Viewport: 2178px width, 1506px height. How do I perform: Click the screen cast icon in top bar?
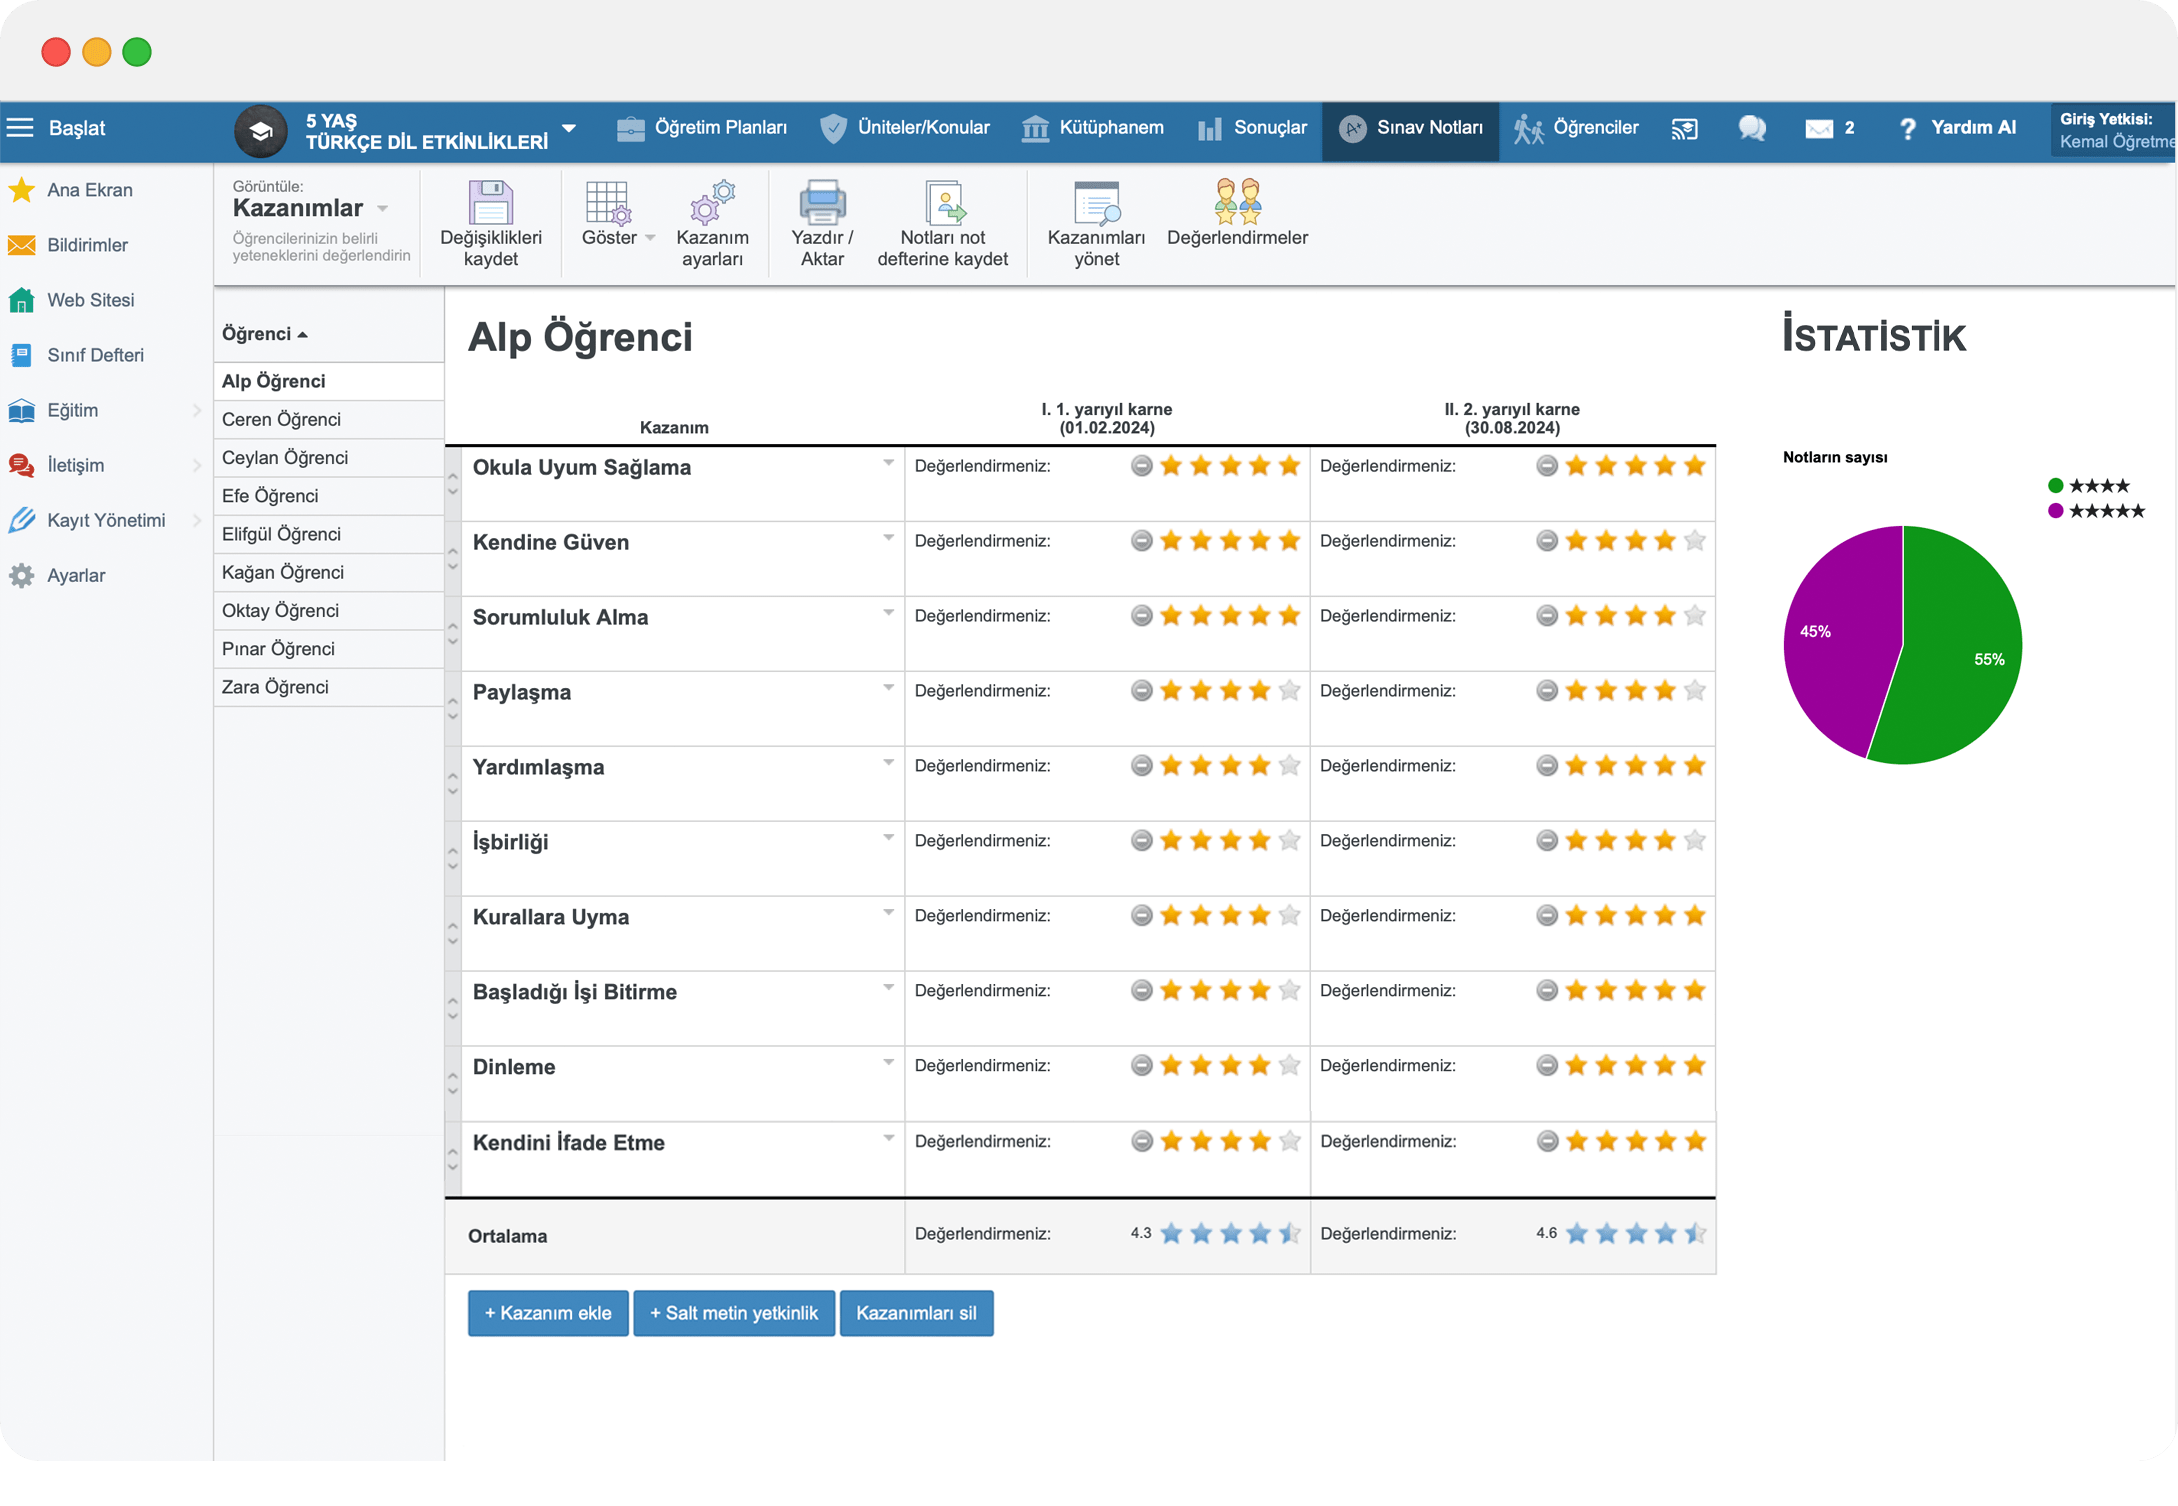1685,128
